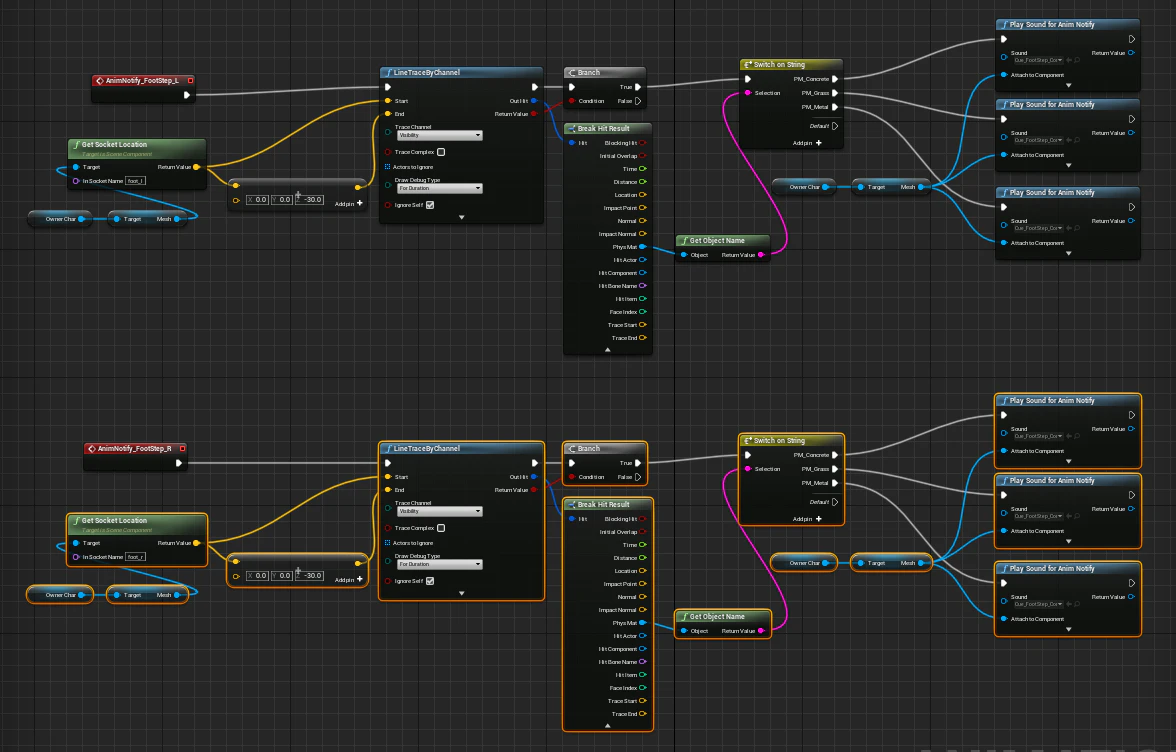Click Z -30.0 field in FootStep_L graph
1176x752 pixels.
click(311, 199)
